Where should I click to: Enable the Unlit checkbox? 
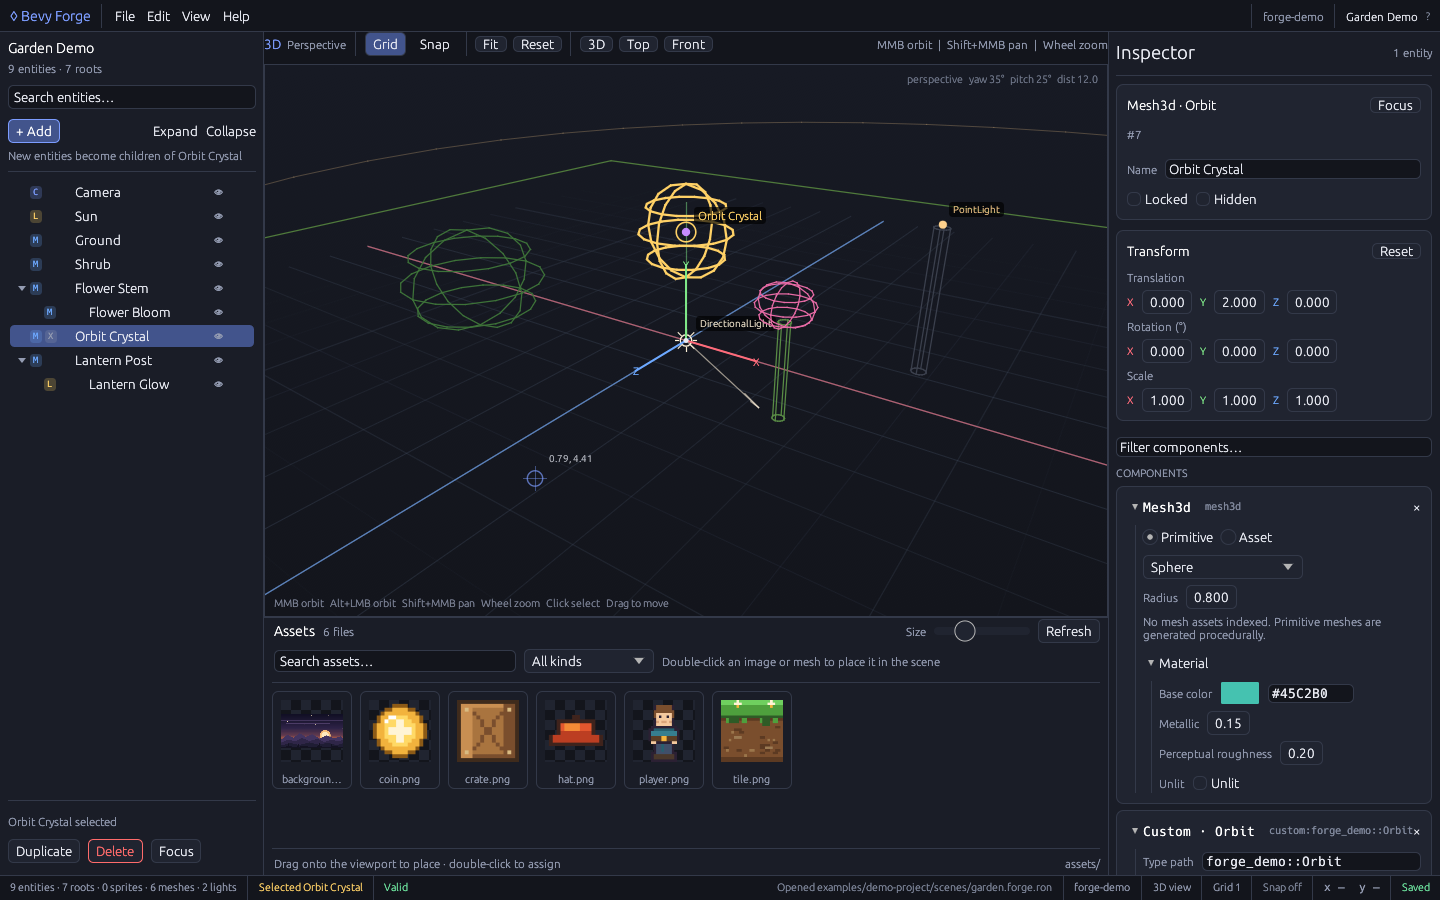coord(1200,783)
